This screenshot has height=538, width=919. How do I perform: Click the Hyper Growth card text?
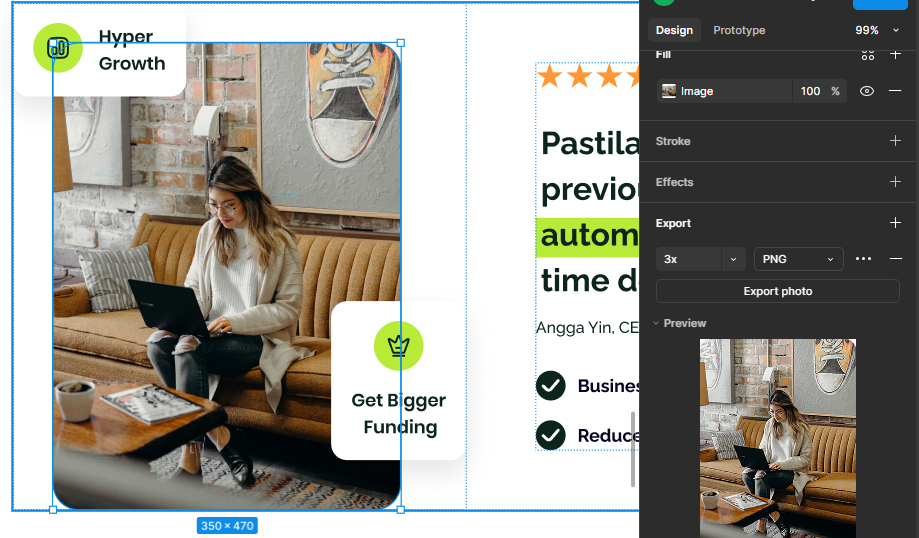click(x=132, y=50)
